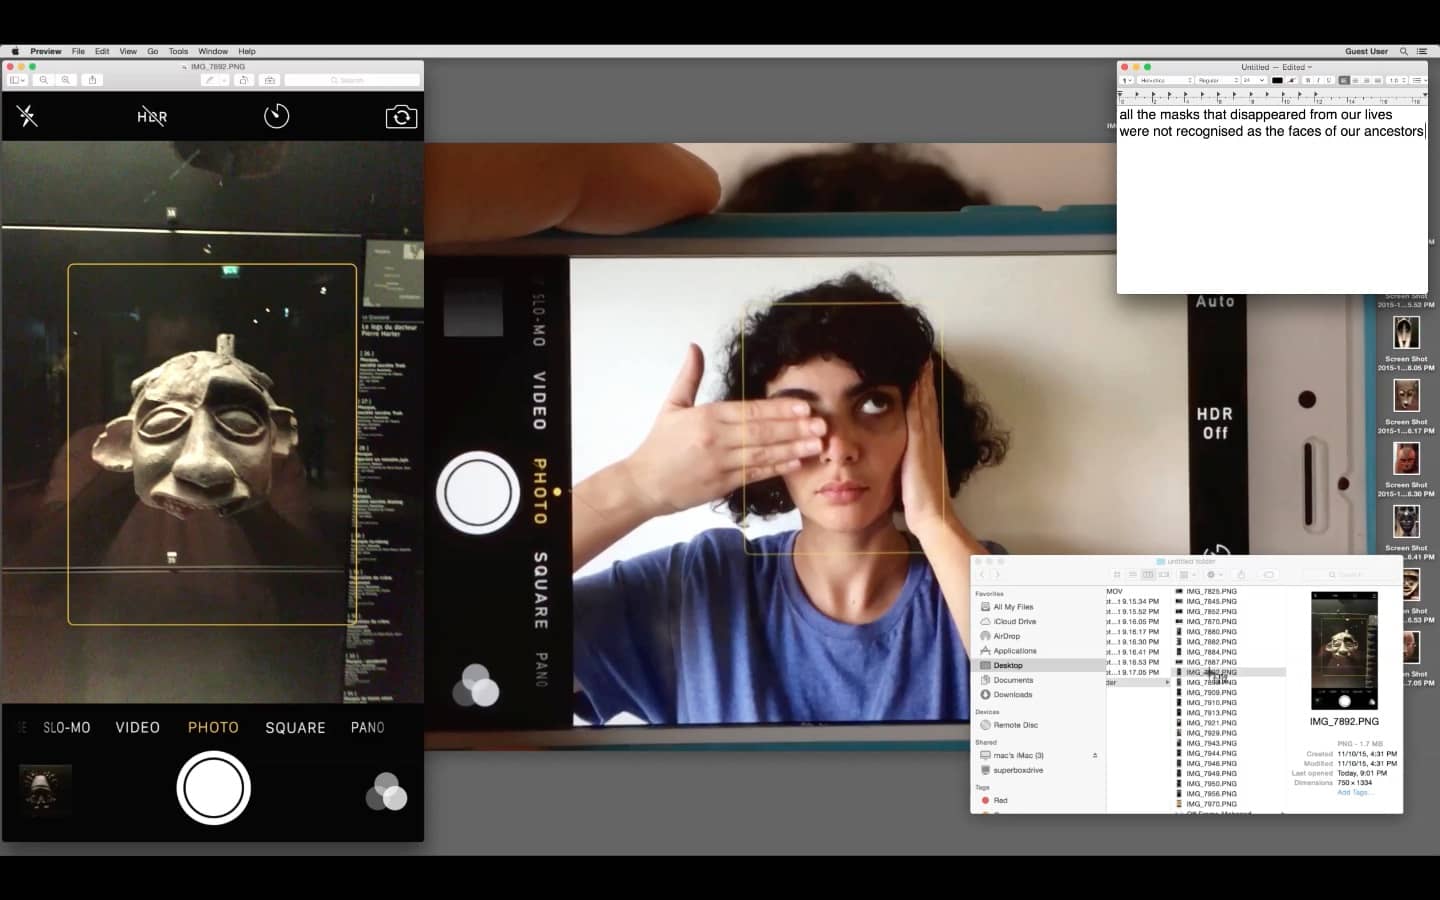Toggle underline formatting in TextEdit toolbar

[x=1329, y=80]
